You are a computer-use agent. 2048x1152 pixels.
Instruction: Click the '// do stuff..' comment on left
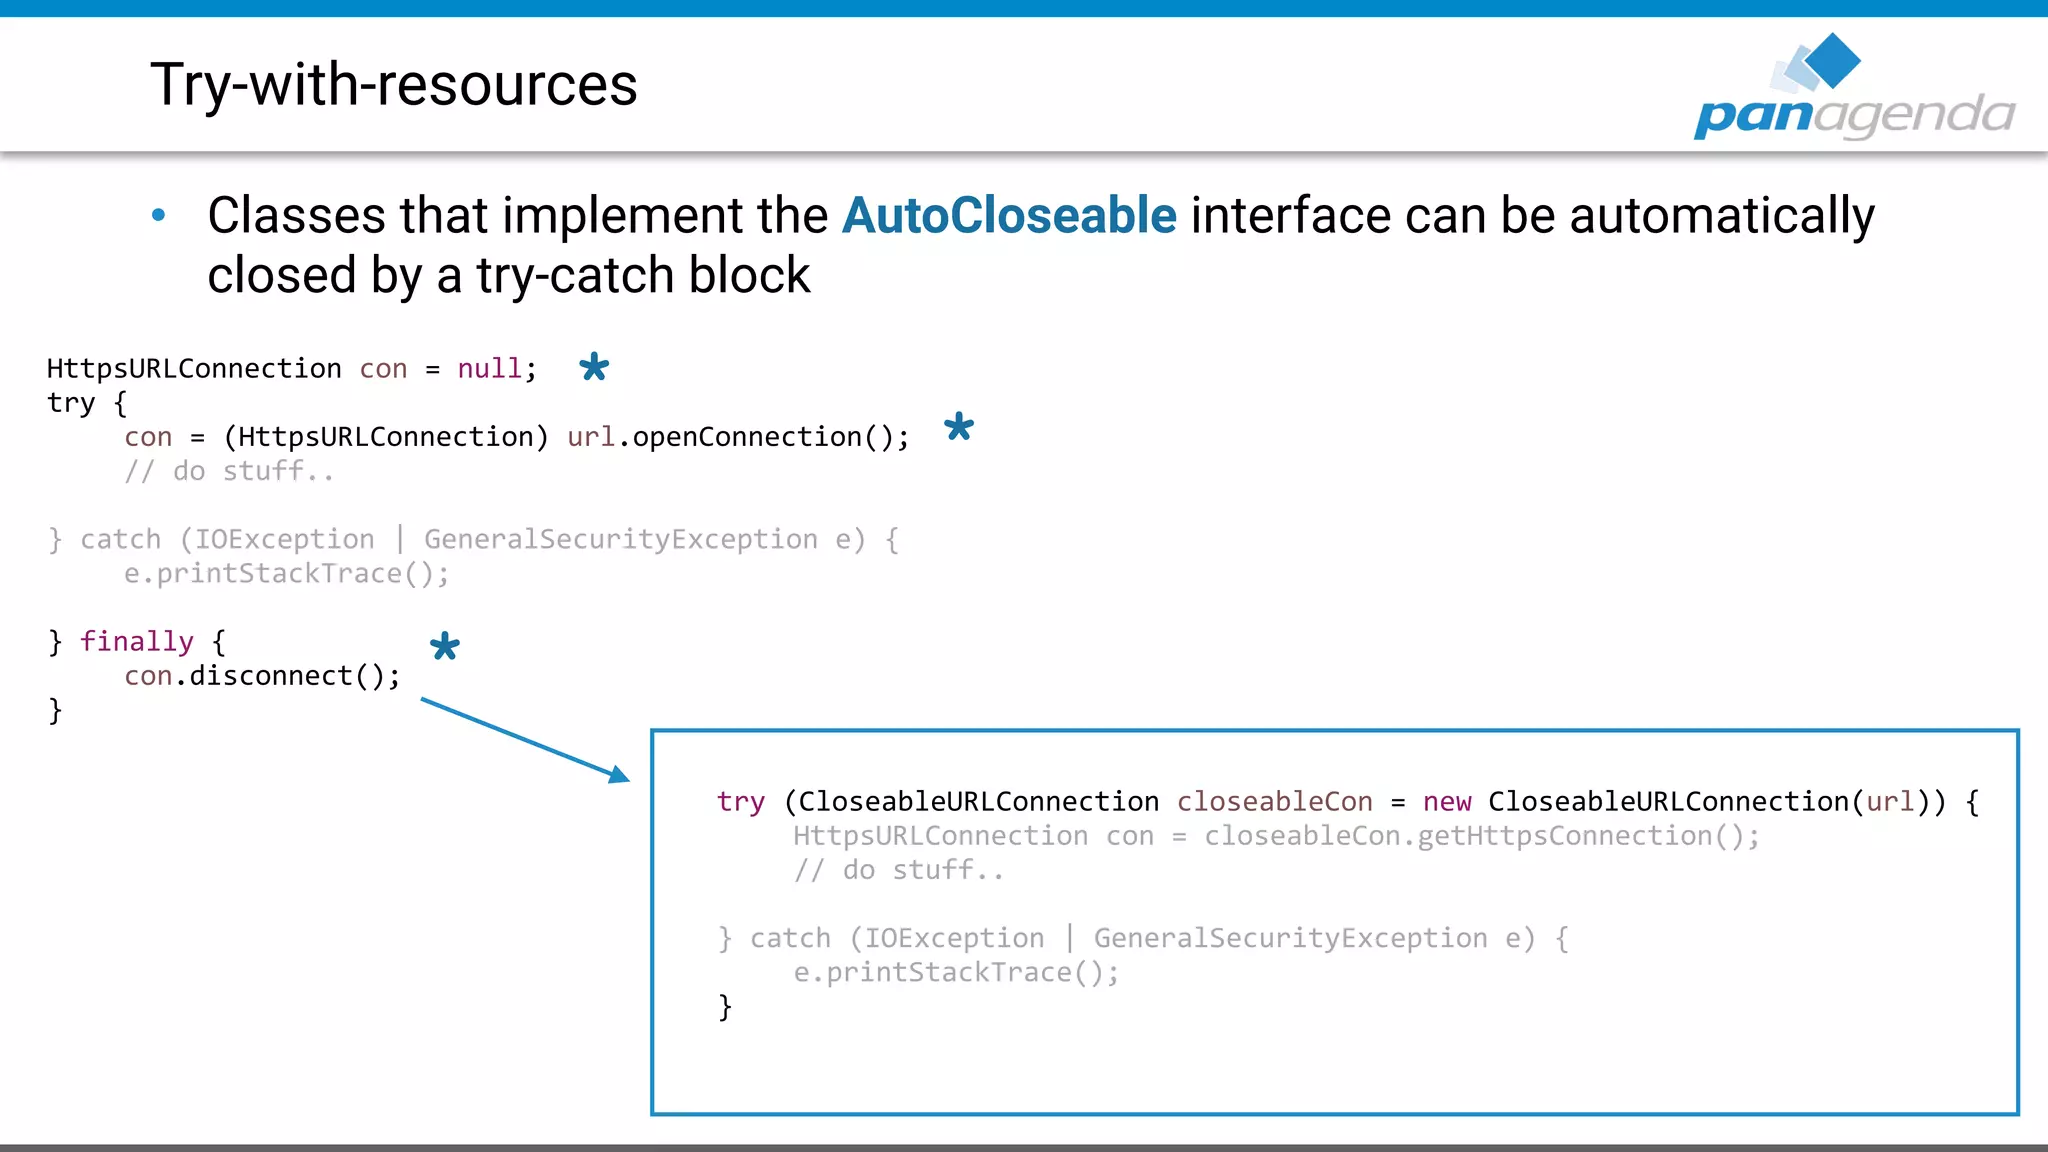[229, 471]
